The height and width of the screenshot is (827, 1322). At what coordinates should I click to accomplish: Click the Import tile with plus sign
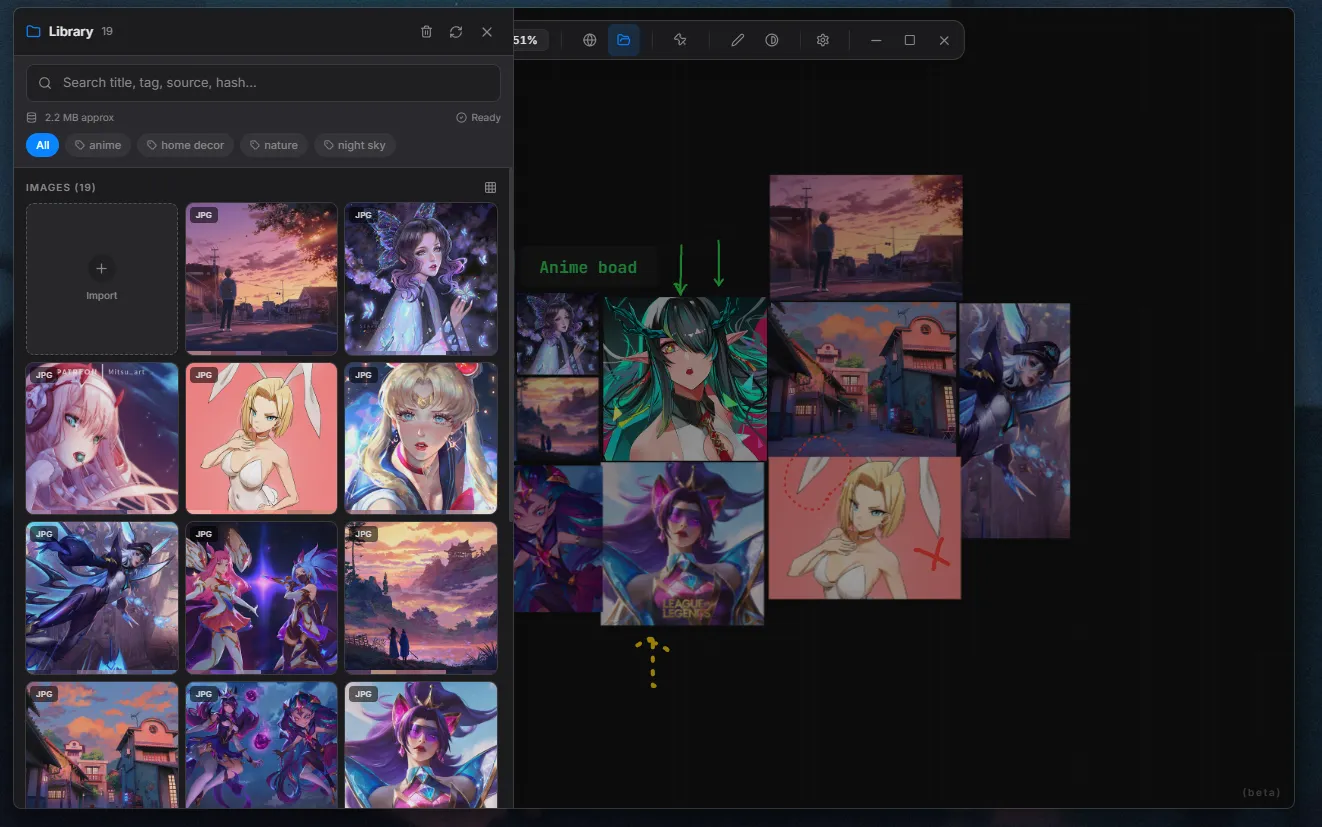tap(102, 279)
